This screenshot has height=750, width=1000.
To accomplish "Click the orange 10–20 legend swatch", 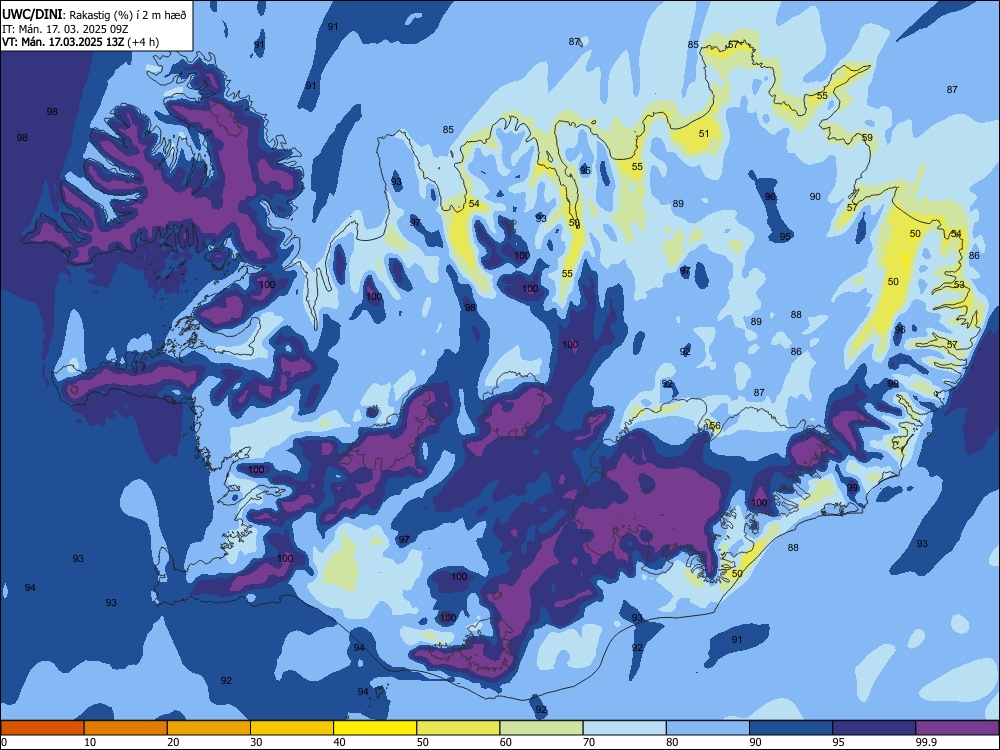I will [126, 728].
